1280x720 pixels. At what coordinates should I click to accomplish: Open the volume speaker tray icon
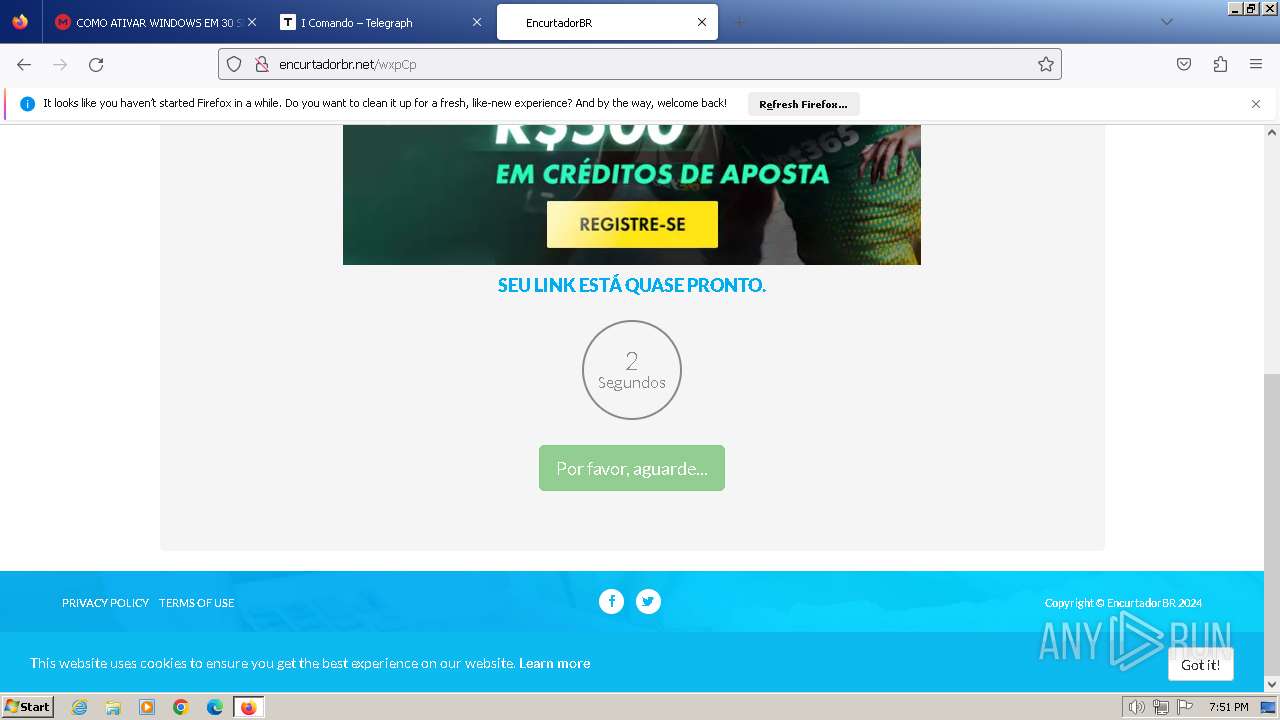click(x=1136, y=707)
